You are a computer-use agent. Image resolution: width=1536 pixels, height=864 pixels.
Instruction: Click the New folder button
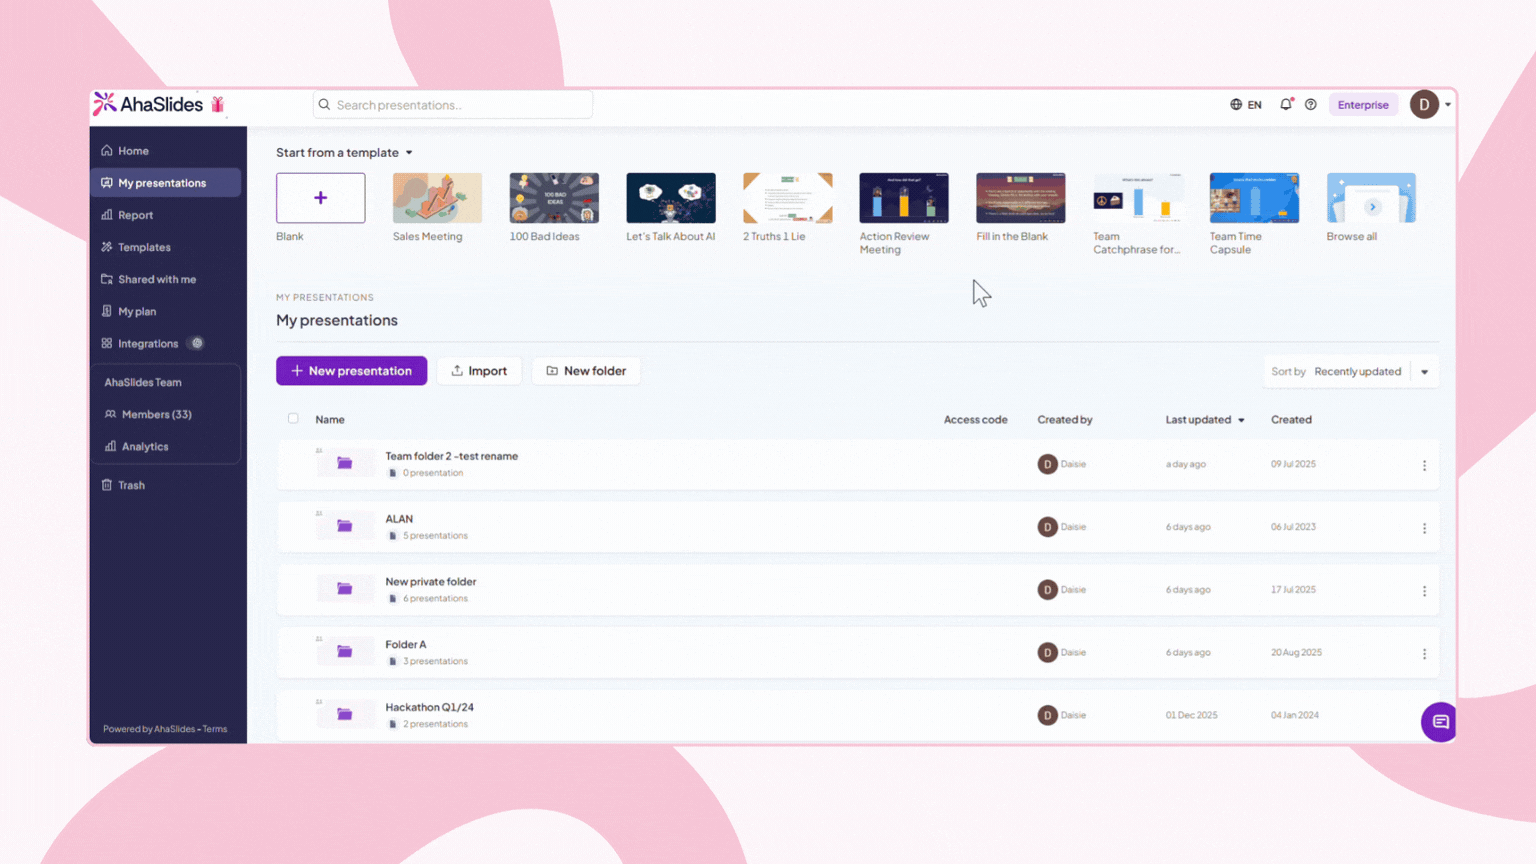[x=586, y=371]
